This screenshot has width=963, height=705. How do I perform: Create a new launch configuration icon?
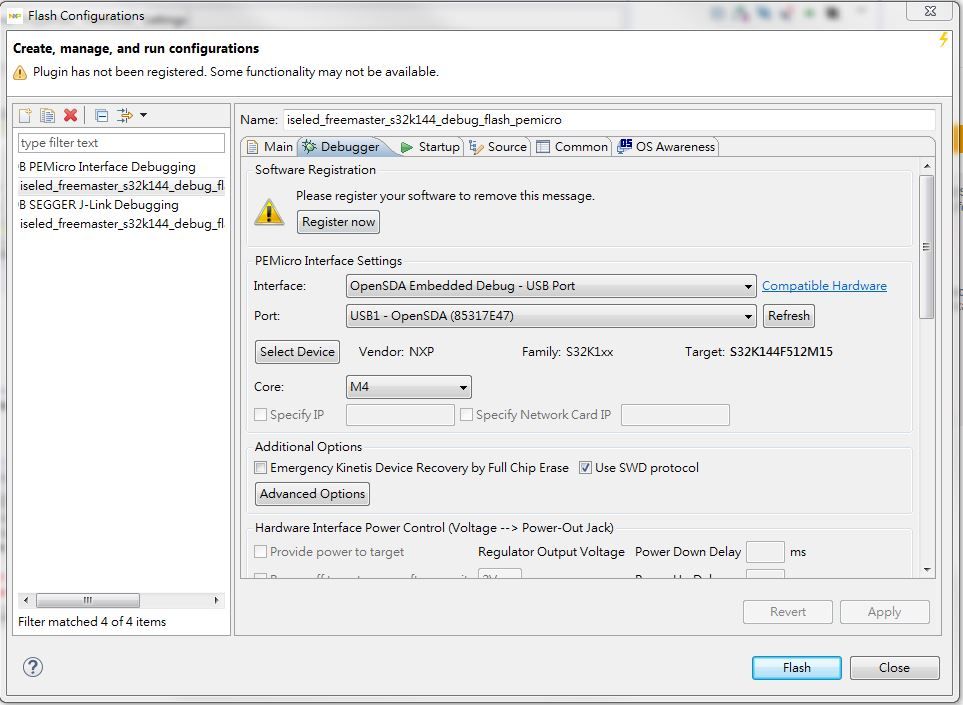pos(25,115)
